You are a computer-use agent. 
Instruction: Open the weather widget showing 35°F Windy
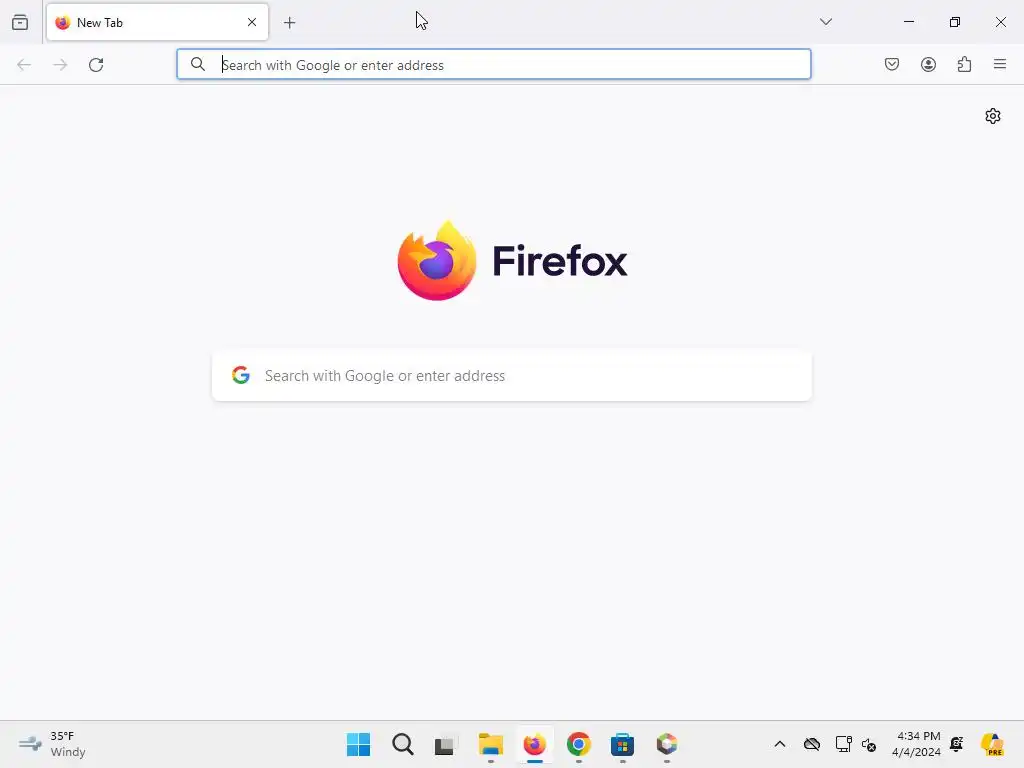point(52,744)
